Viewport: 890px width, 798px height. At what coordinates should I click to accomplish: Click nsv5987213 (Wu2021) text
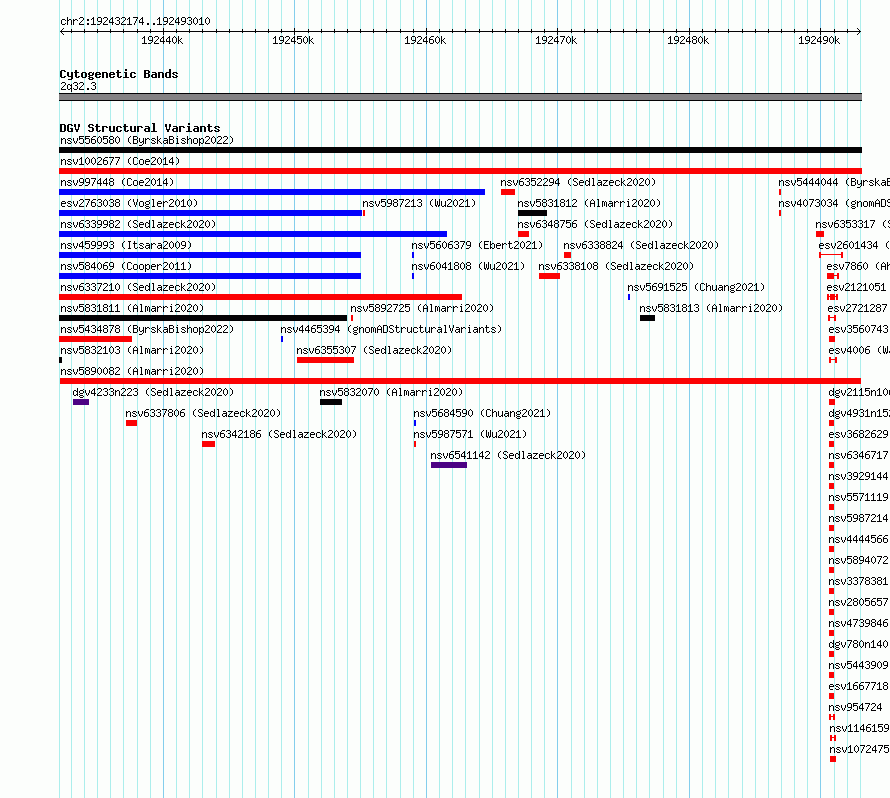(419, 203)
